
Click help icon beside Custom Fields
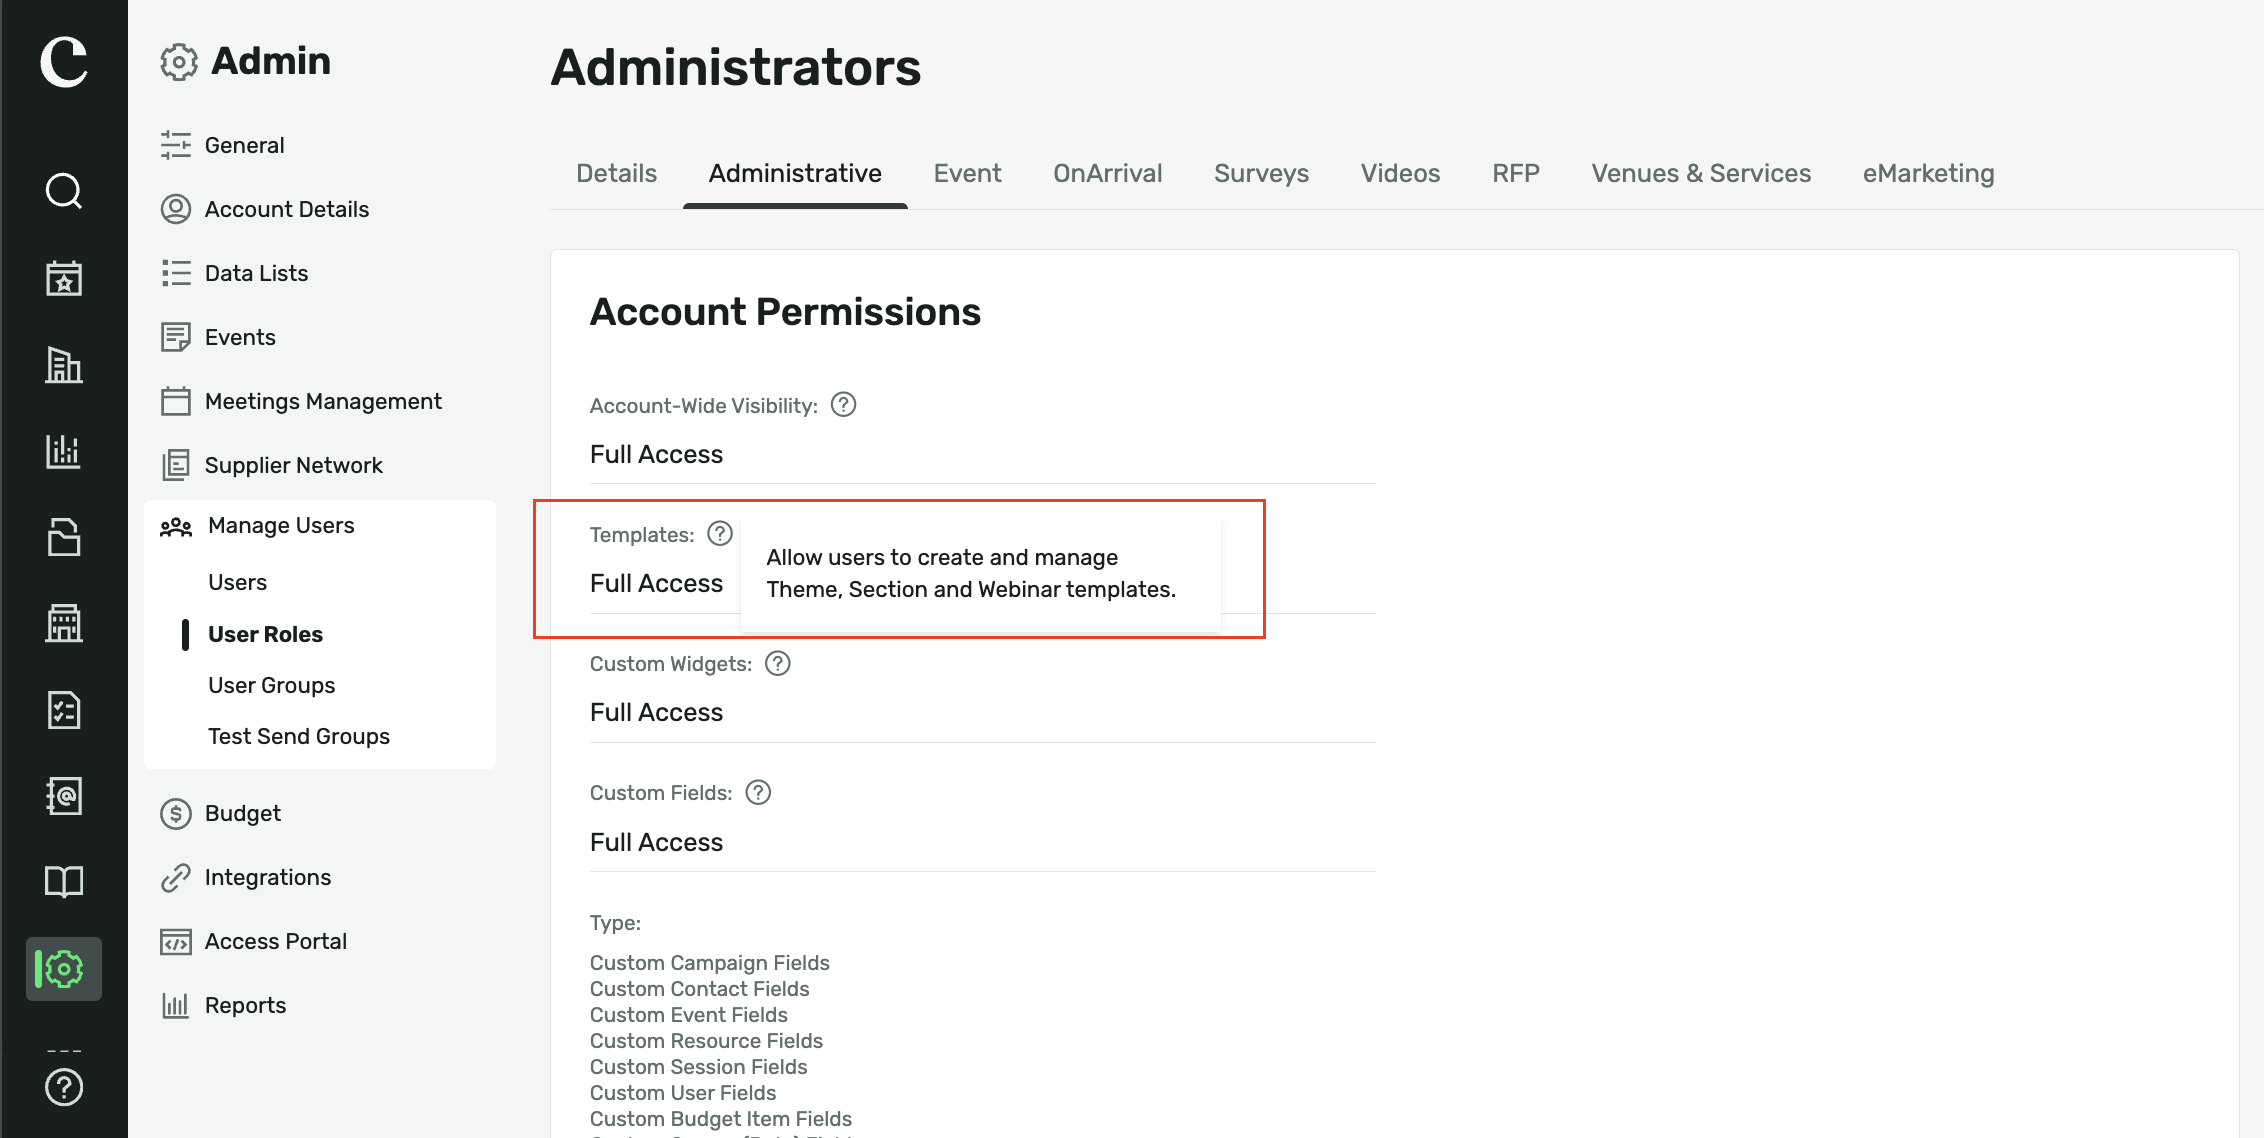tap(759, 792)
